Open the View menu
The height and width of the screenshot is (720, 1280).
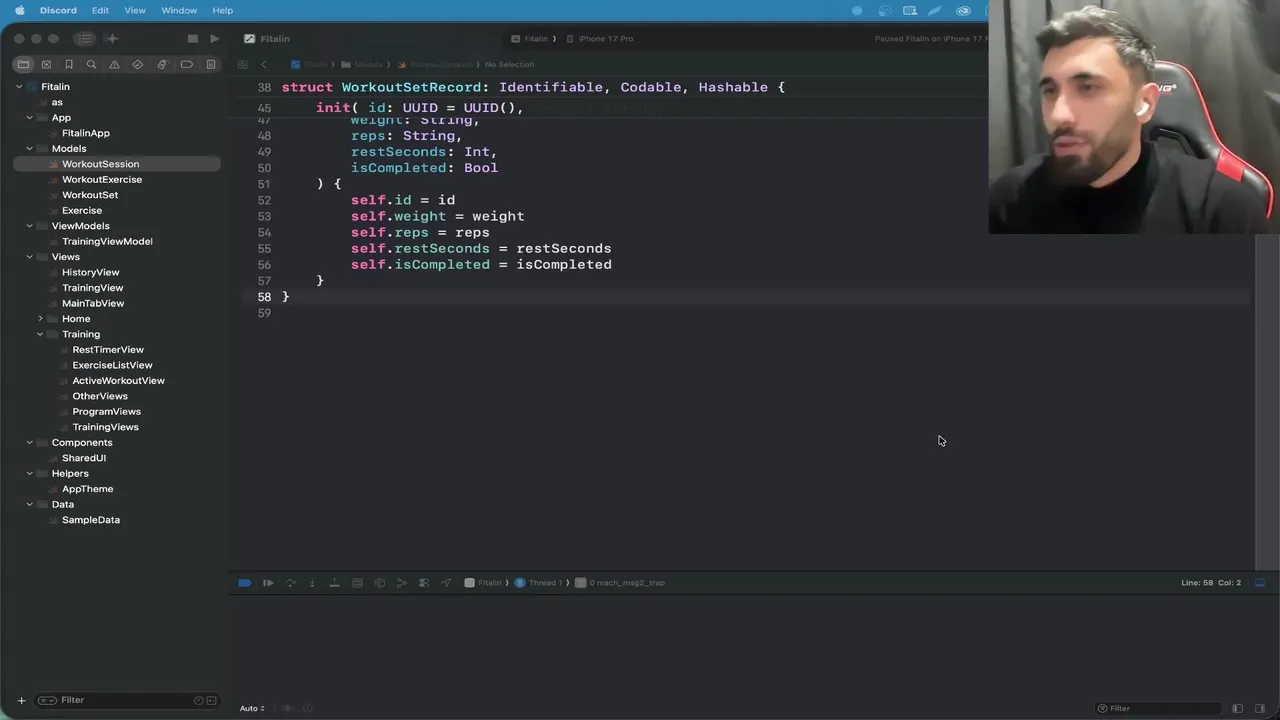click(135, 10)
